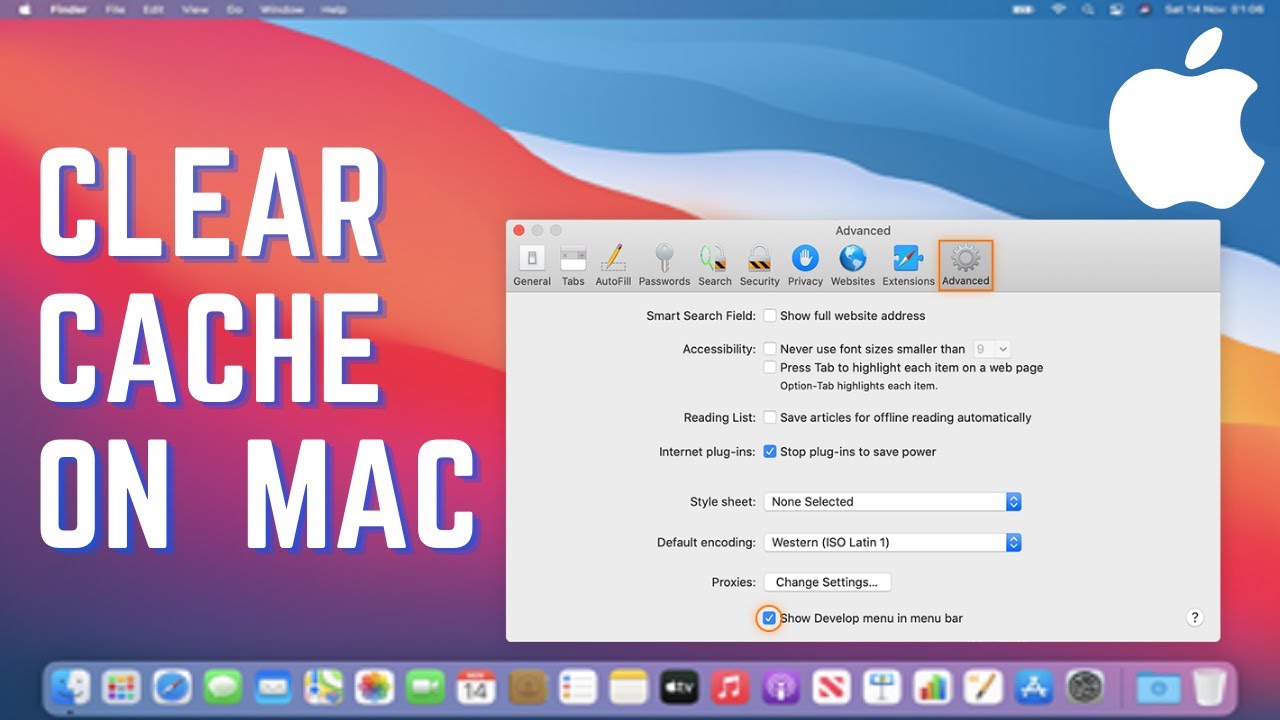Open the AutoFill settings pane
The width and height of the screenshot is (1280, 720).
(x=613, y=263)
